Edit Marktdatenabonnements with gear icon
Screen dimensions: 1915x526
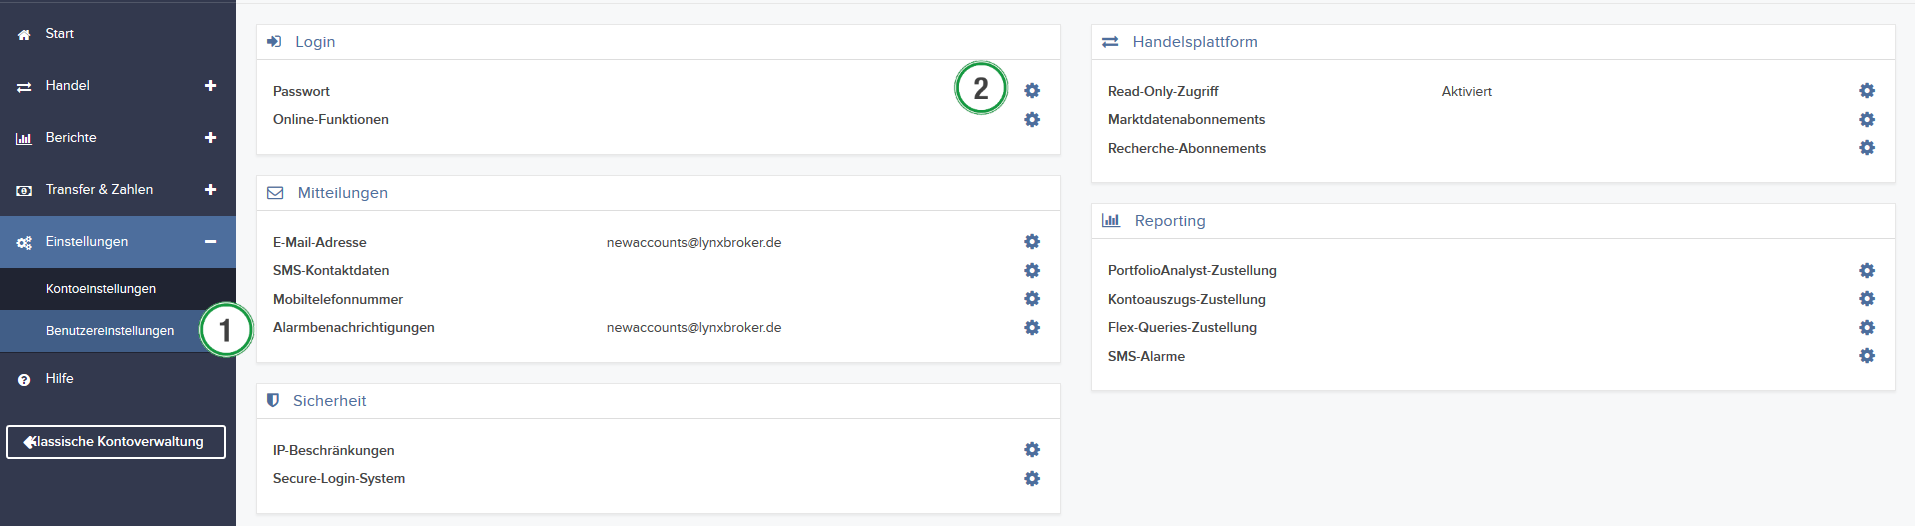coord(1867,119)
